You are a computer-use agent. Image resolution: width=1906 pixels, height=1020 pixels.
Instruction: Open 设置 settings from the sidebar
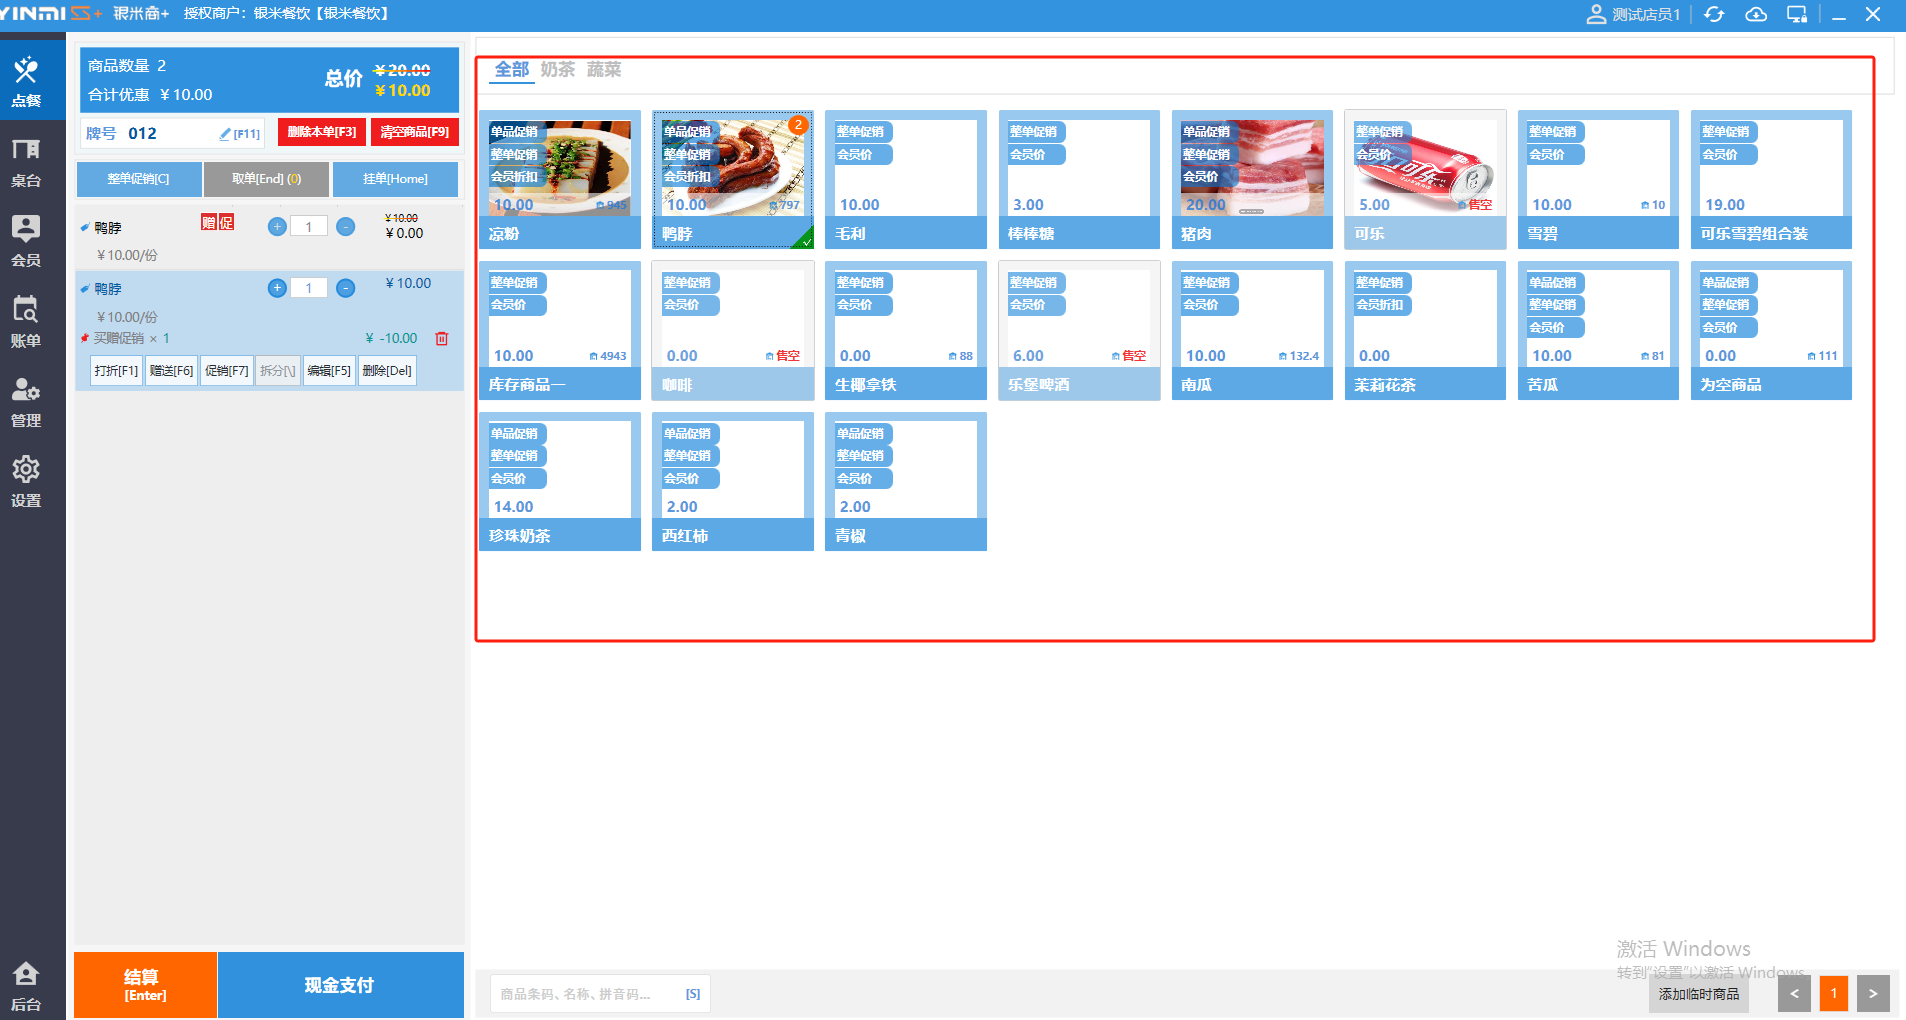tap(26, 482)
